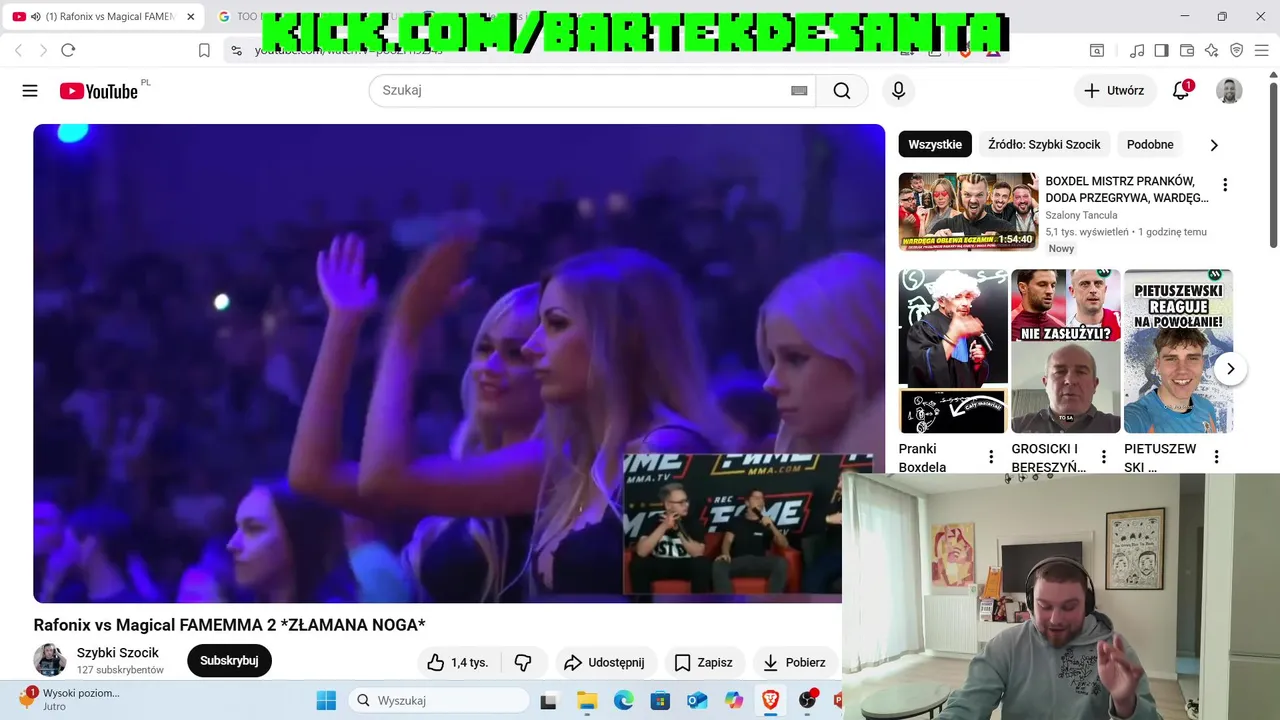
Task: Open Task View on taskbar
Action: click(548, 700)
